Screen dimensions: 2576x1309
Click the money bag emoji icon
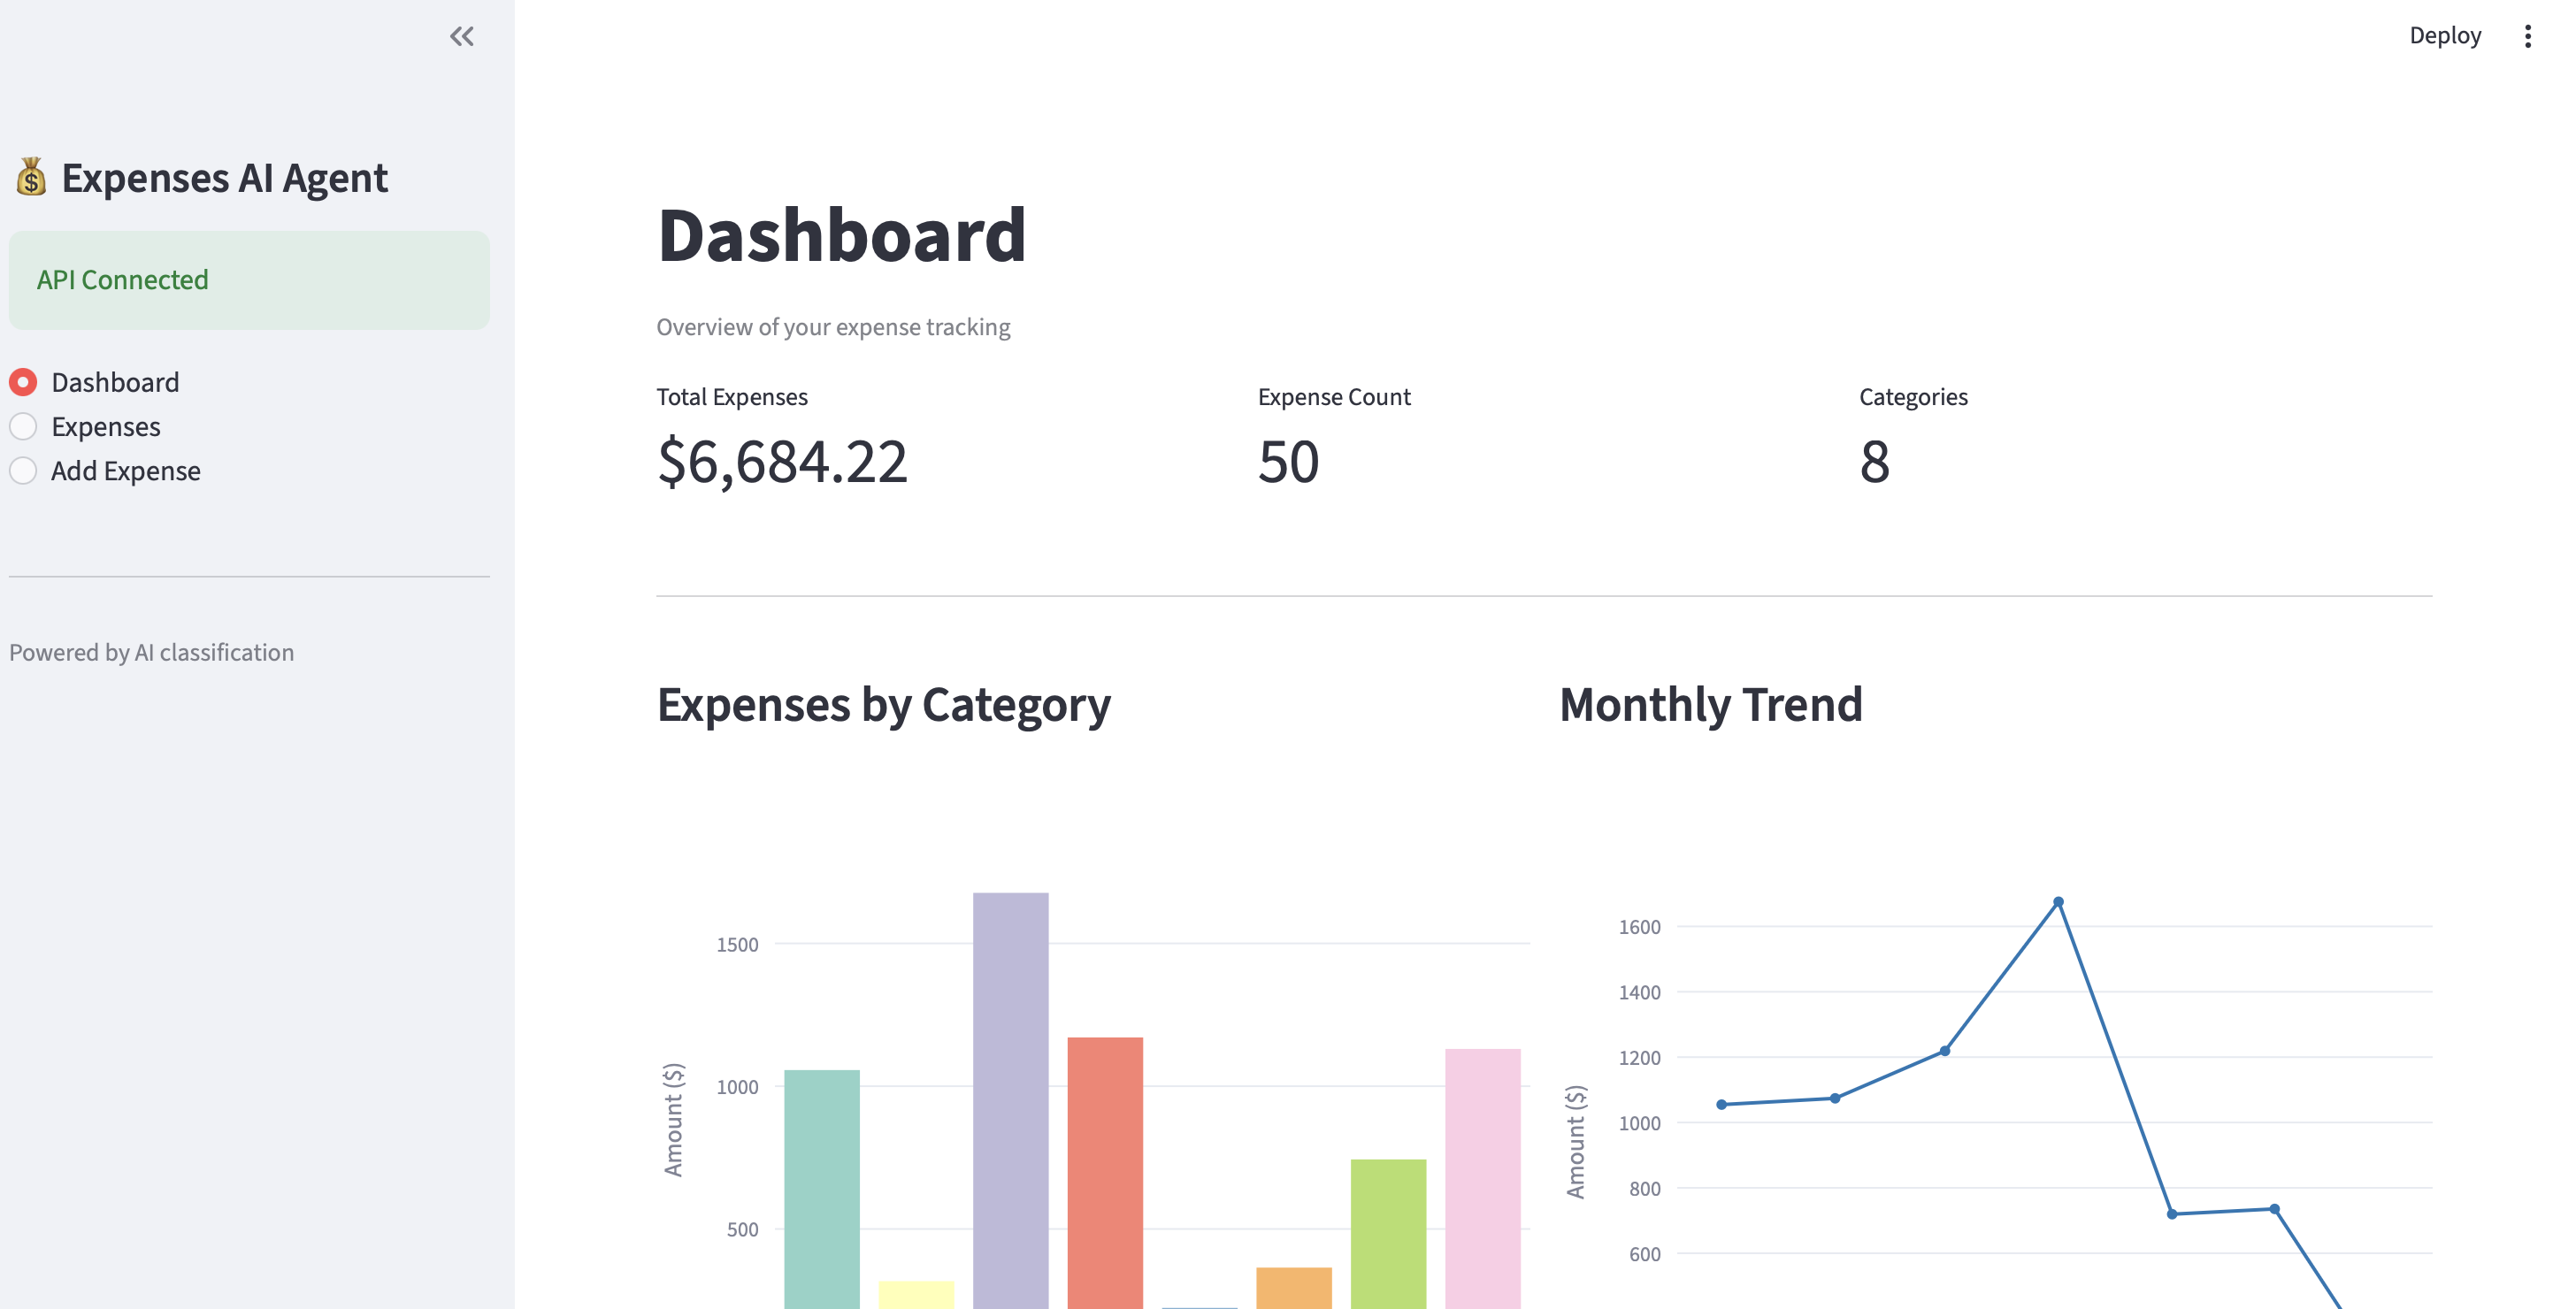(x=31, y=177)
